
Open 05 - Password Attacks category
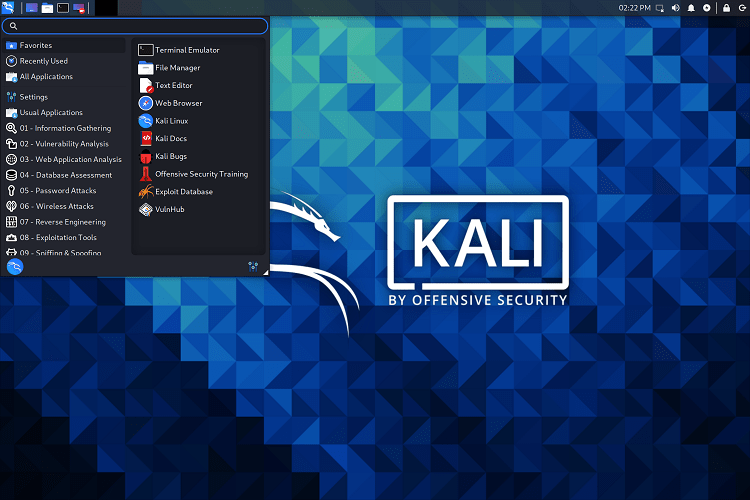click(x=65, y=190)
